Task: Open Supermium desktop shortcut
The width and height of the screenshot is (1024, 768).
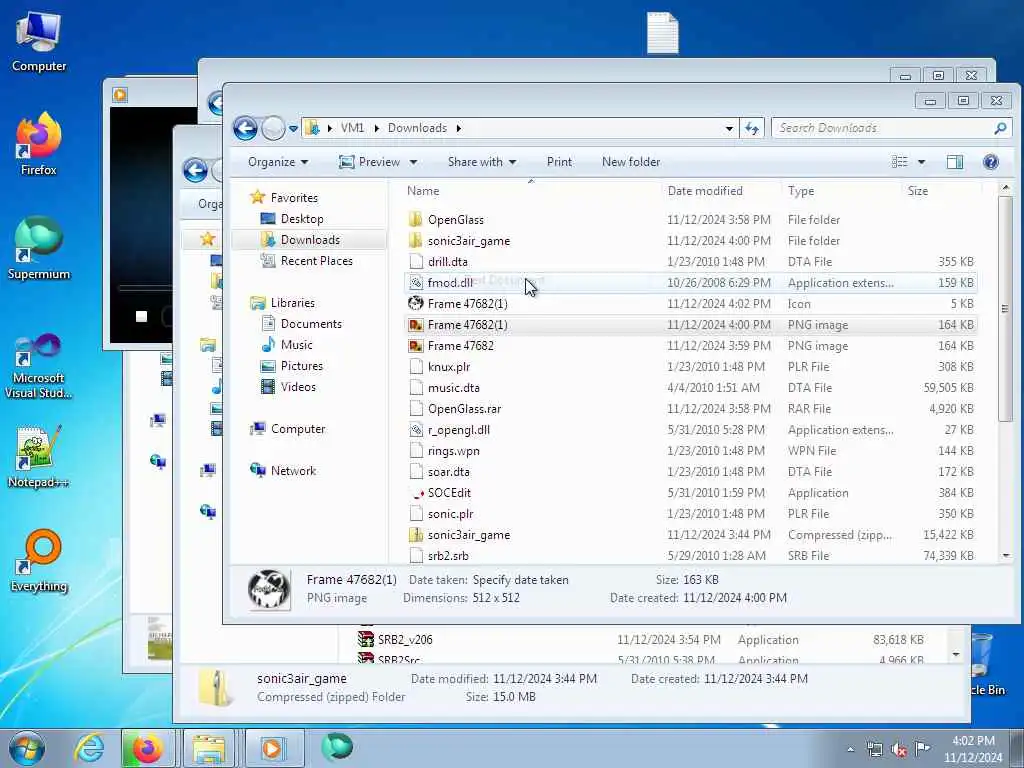Action: (39, 249)
